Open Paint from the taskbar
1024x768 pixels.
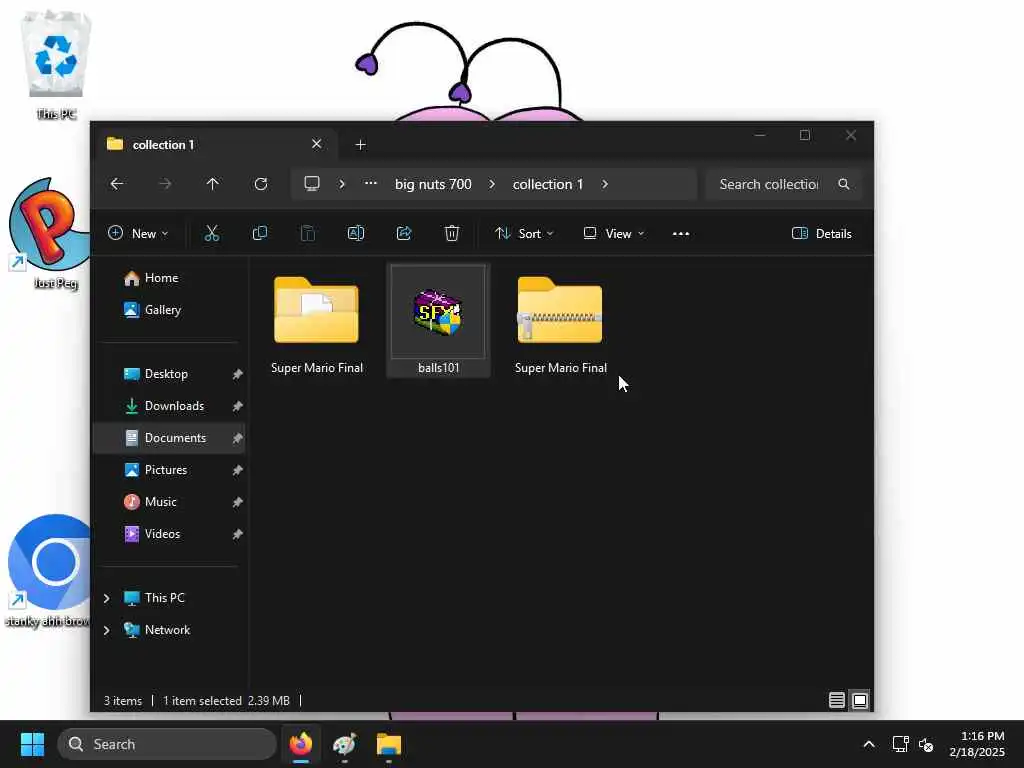[x=345, y=744]
